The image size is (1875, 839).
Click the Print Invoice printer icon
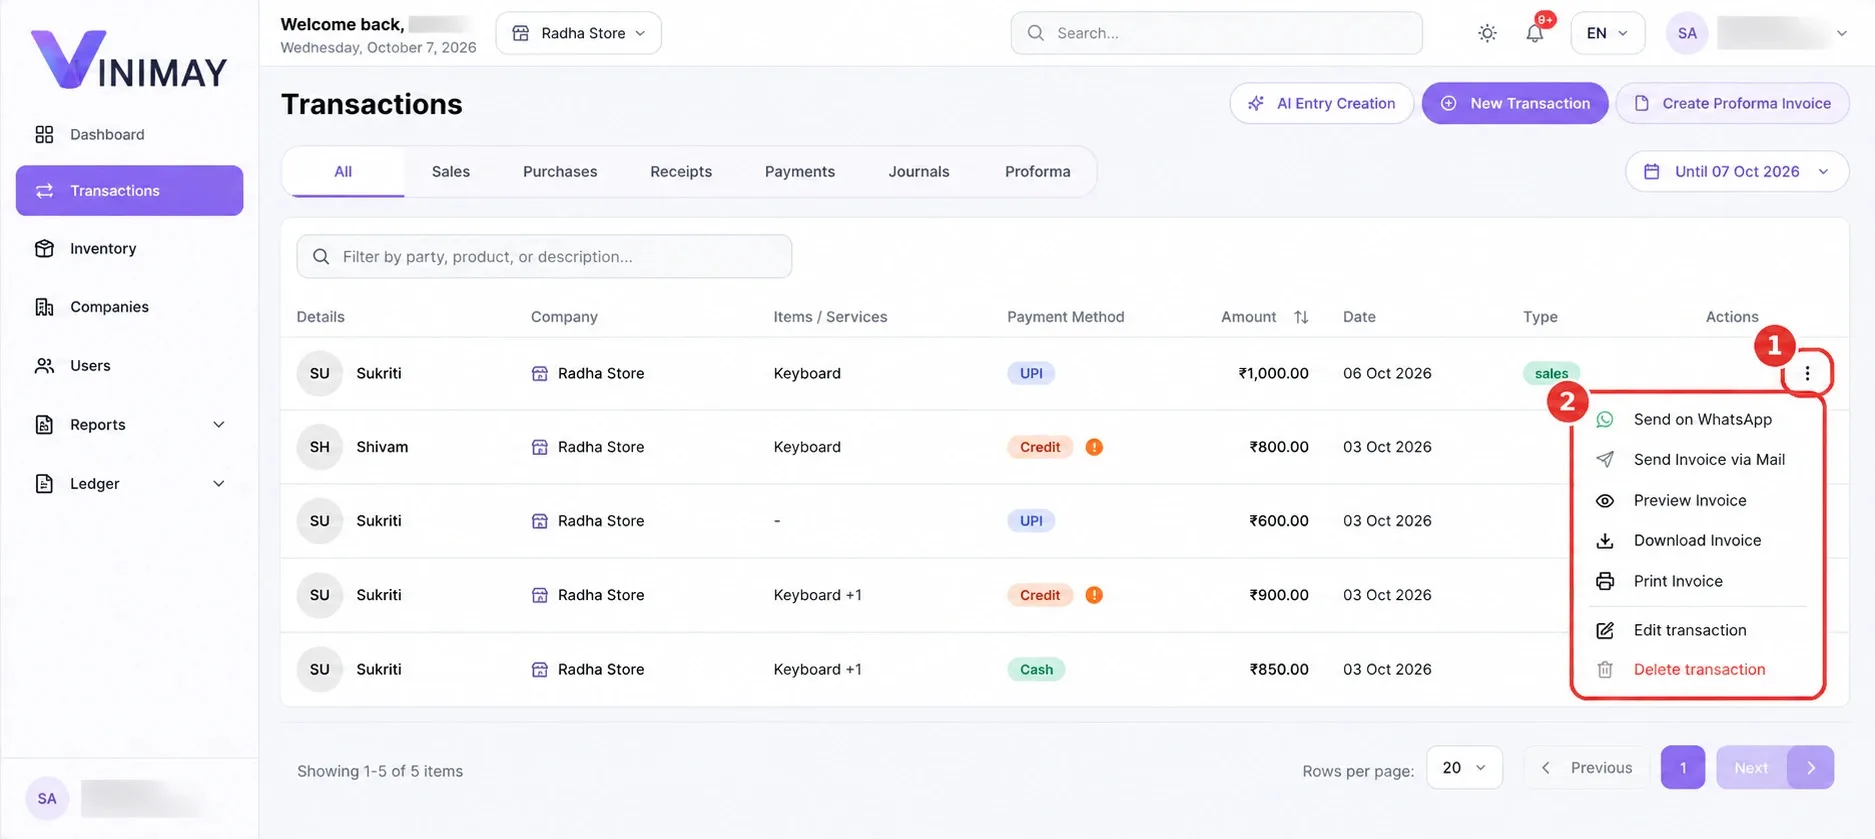[x=1605, y=581]
